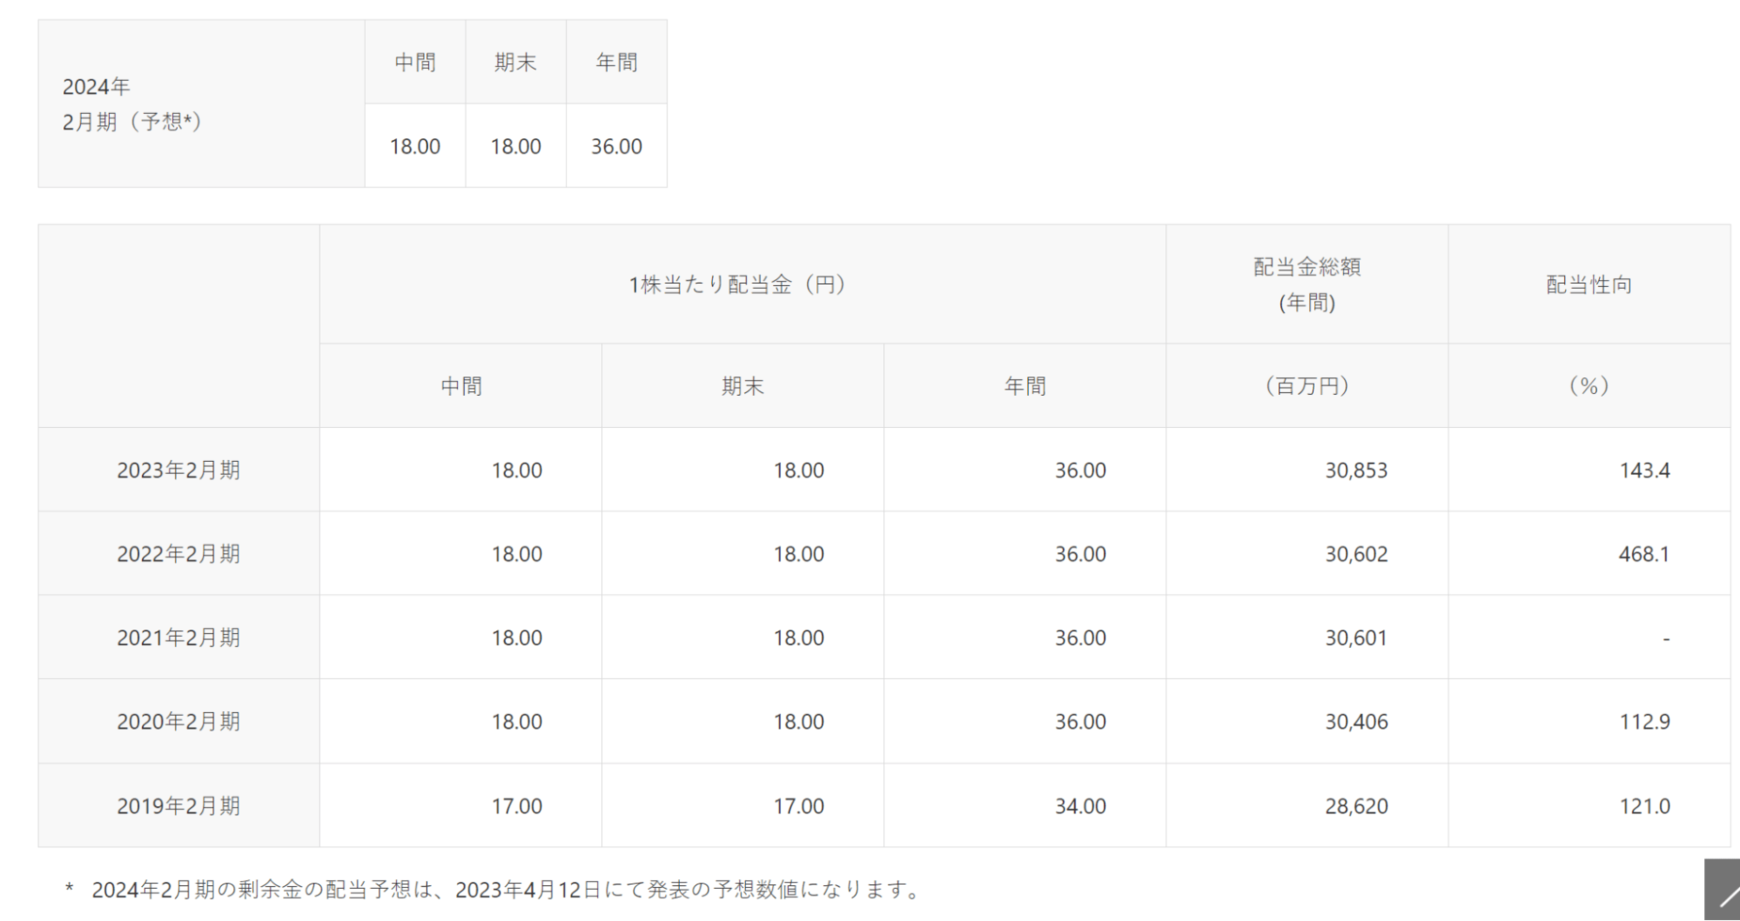Click the 1株当たり配当金（円） header cell
1740x921 pixels.
tap(742, 285)
